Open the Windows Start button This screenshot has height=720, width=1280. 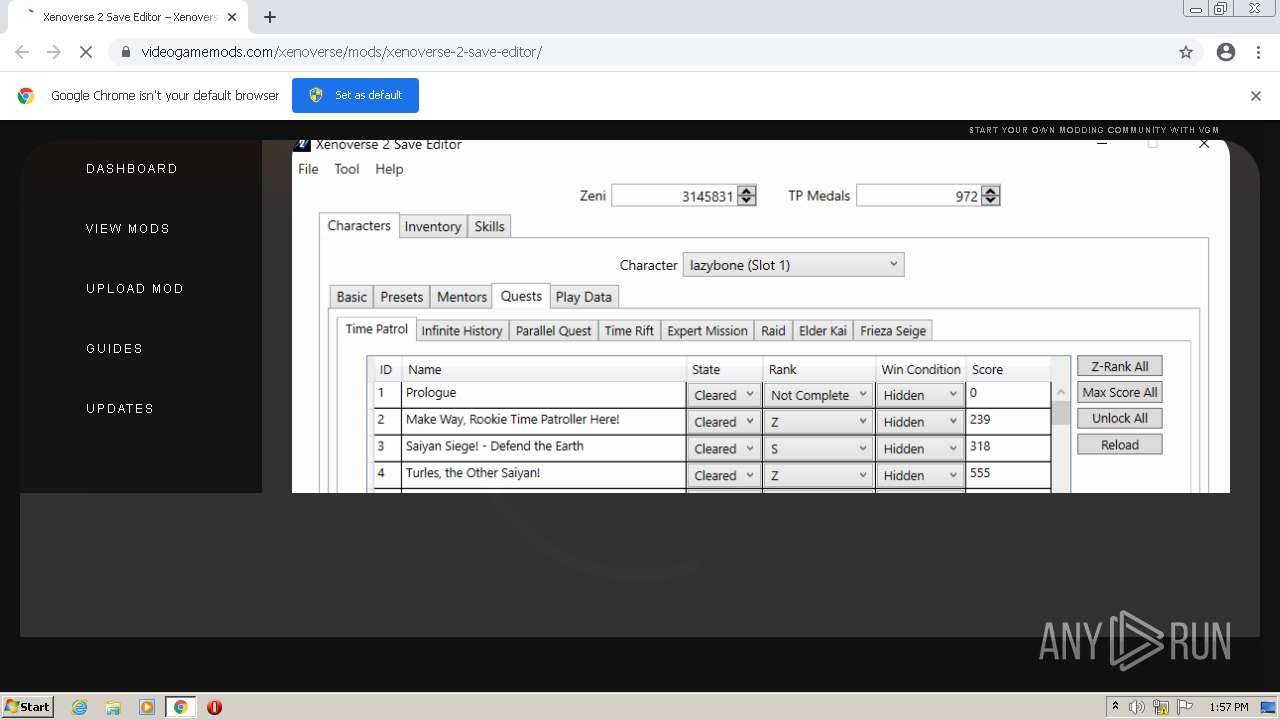(28, 706)
